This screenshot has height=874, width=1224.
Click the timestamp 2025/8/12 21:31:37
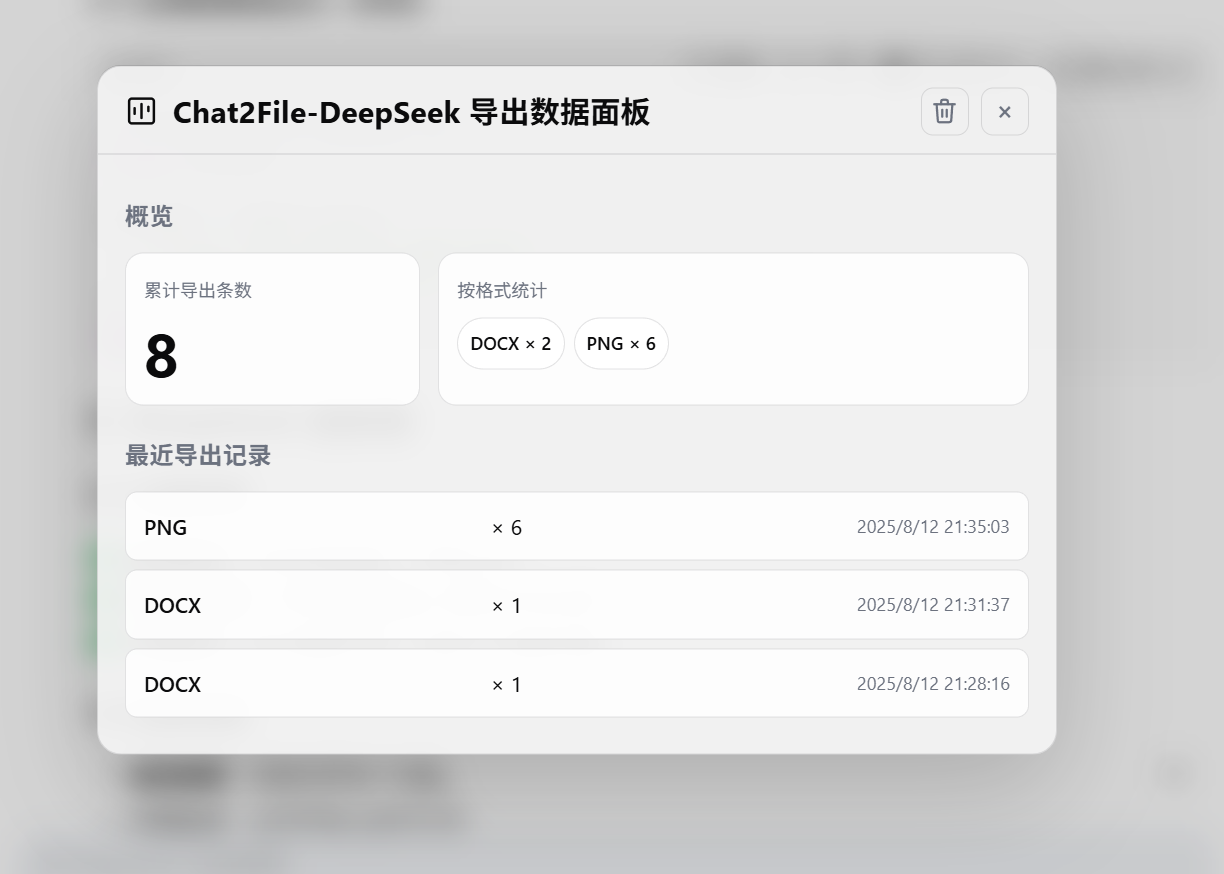coord(933,605)
